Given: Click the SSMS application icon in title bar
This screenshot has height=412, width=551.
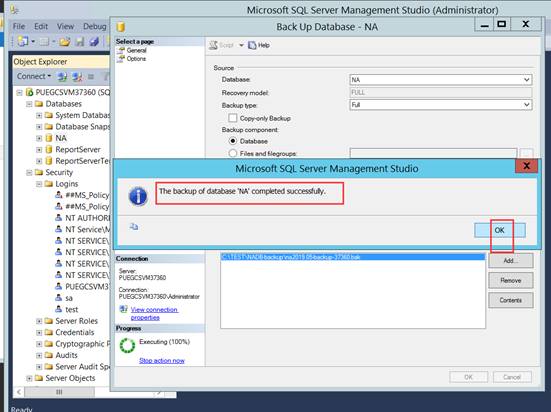Looking at the screenshot, I should click(15, 10).
